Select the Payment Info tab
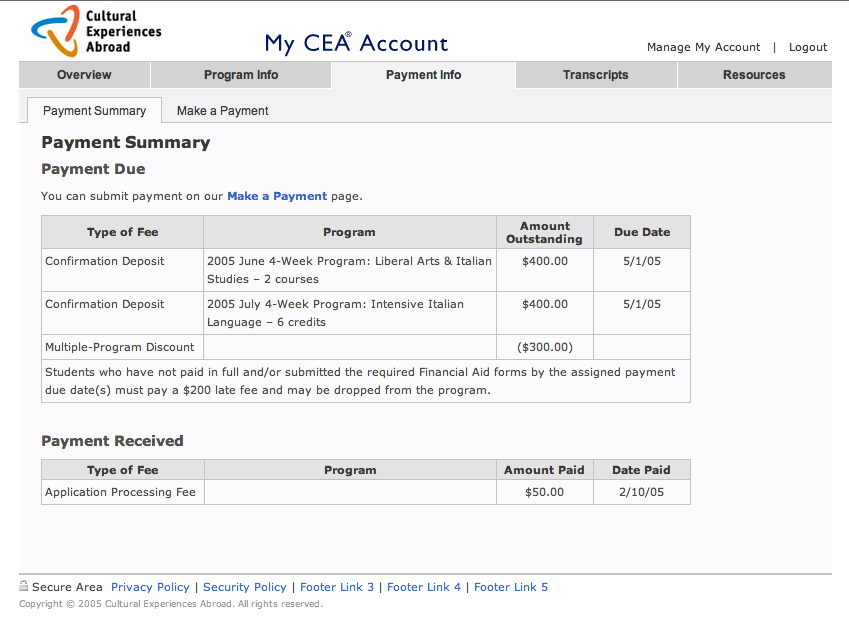 point(423,75)
